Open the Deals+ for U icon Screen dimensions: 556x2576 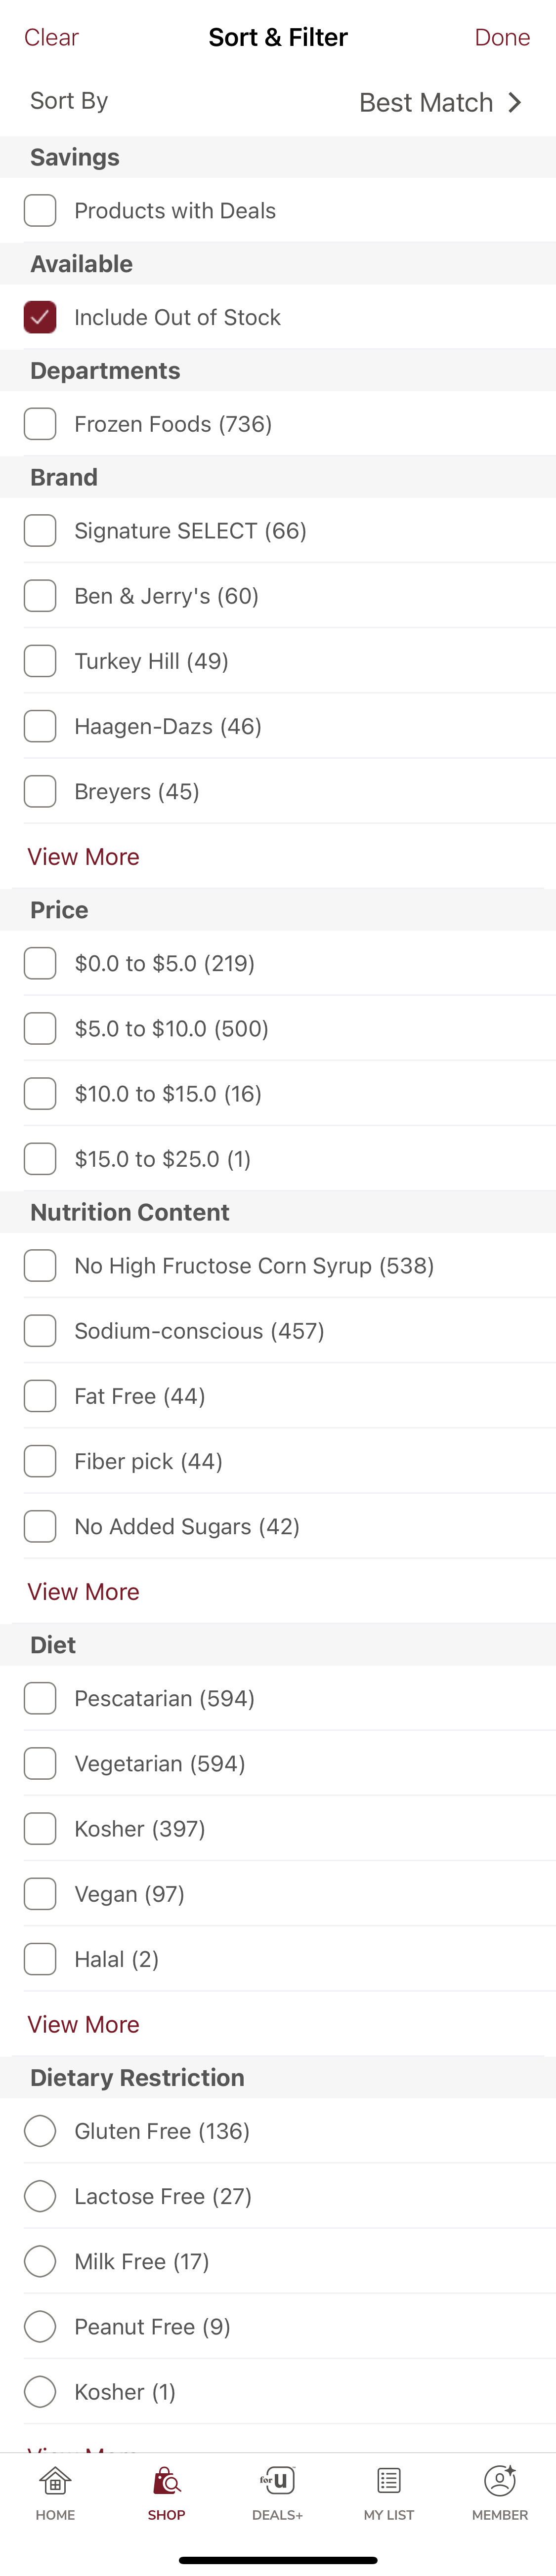pos(277,2481)
